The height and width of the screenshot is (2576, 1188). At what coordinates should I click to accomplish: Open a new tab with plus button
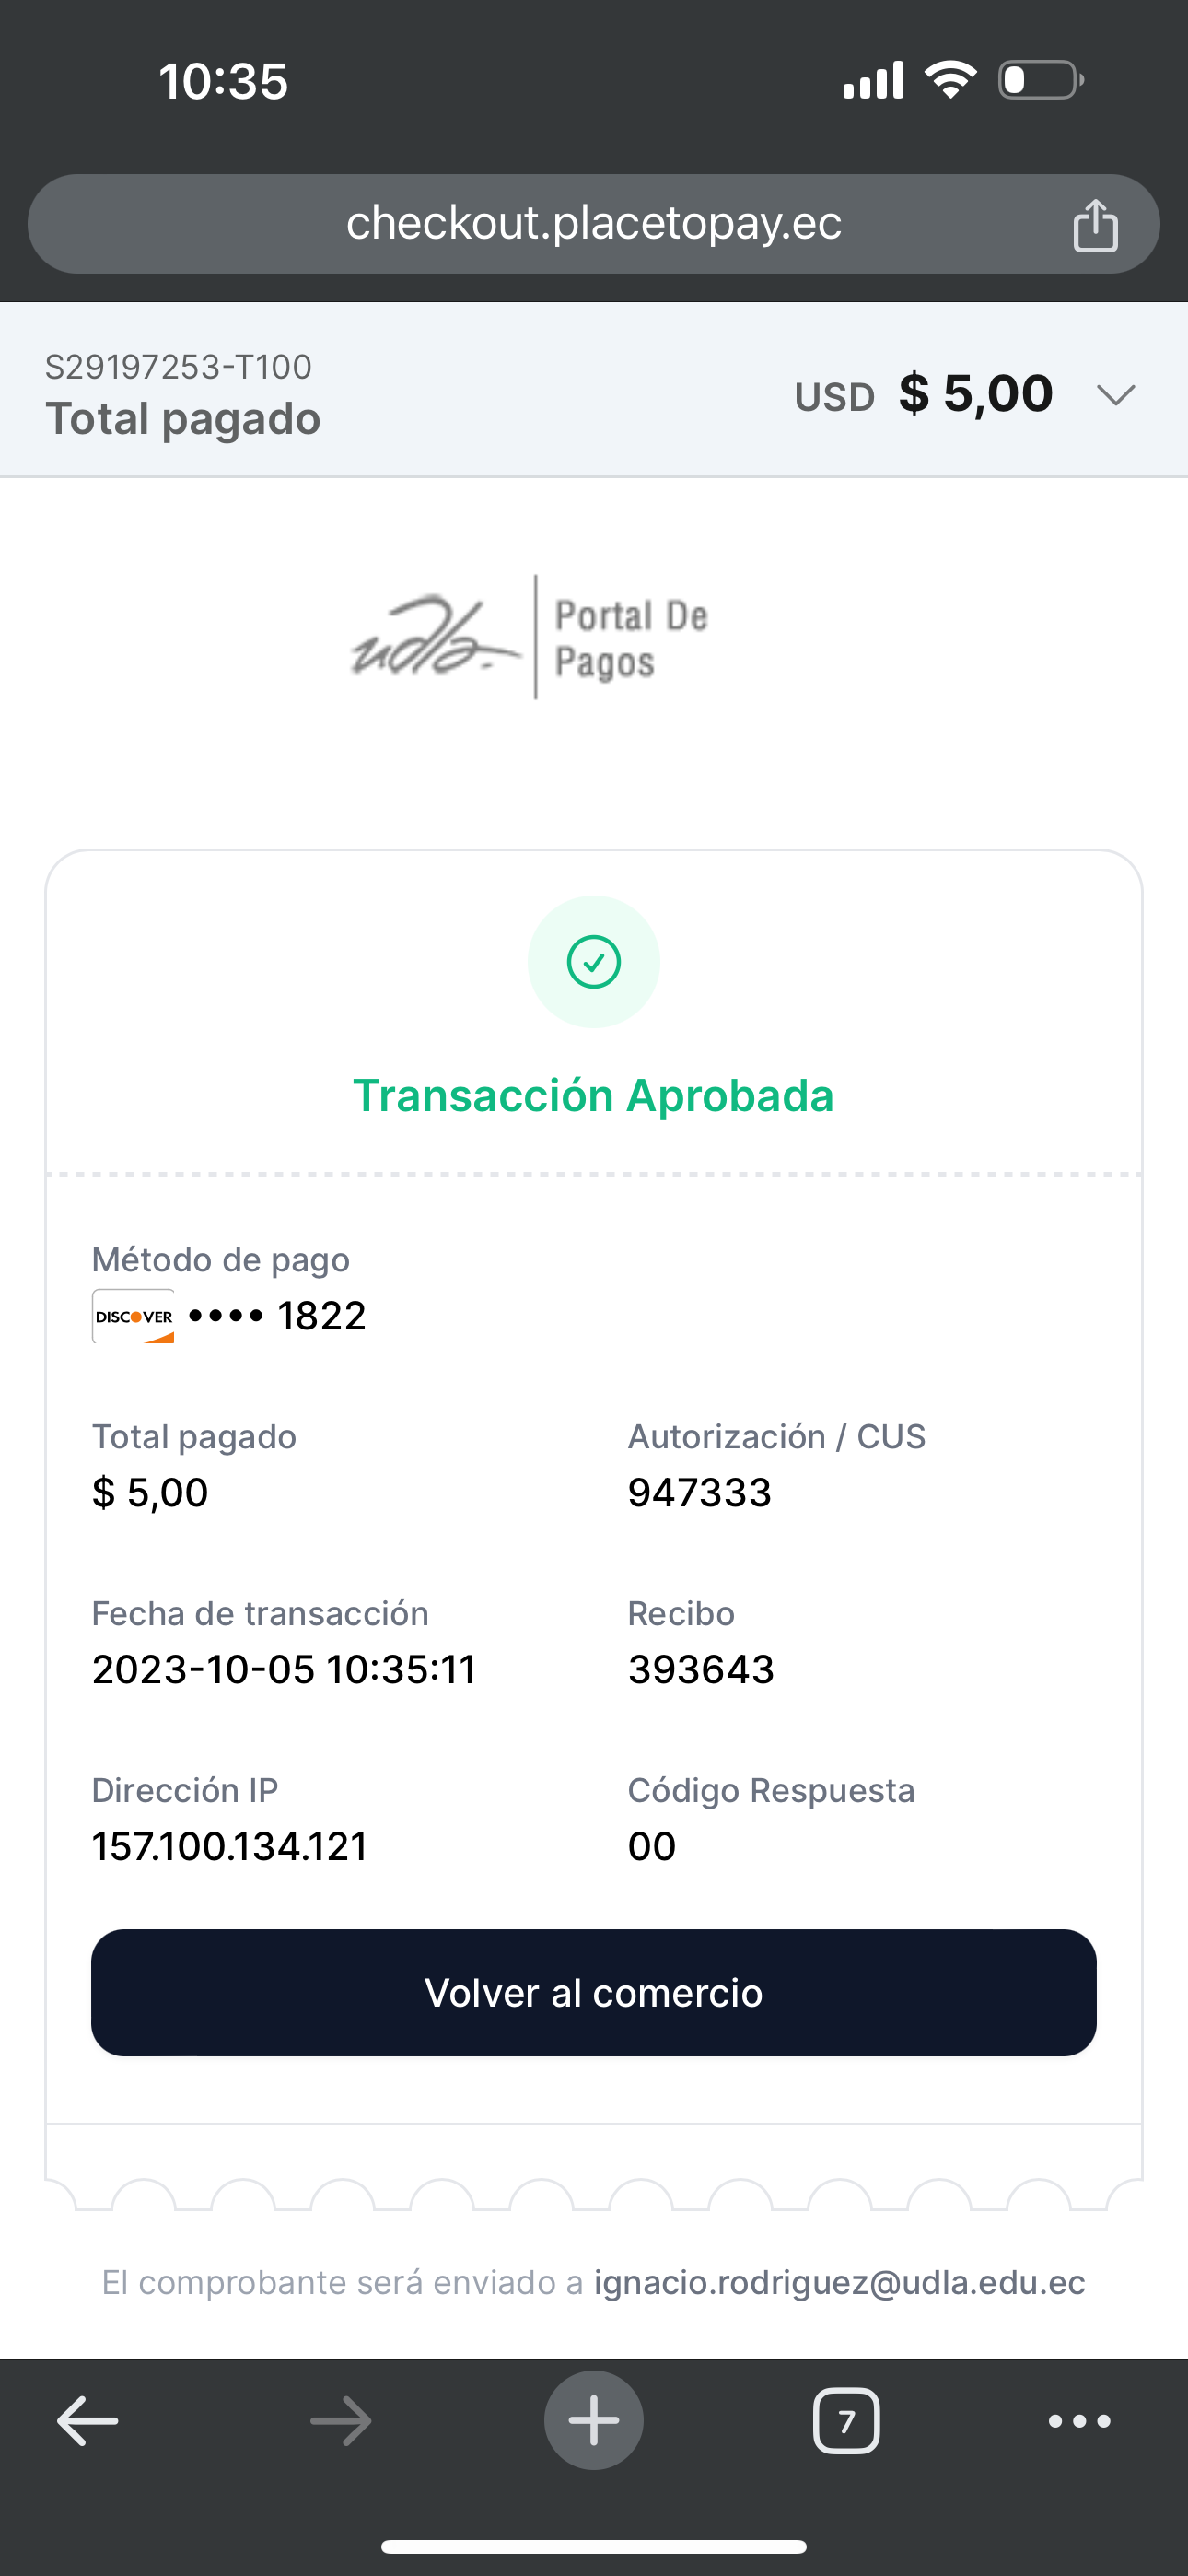point(593,2421)
